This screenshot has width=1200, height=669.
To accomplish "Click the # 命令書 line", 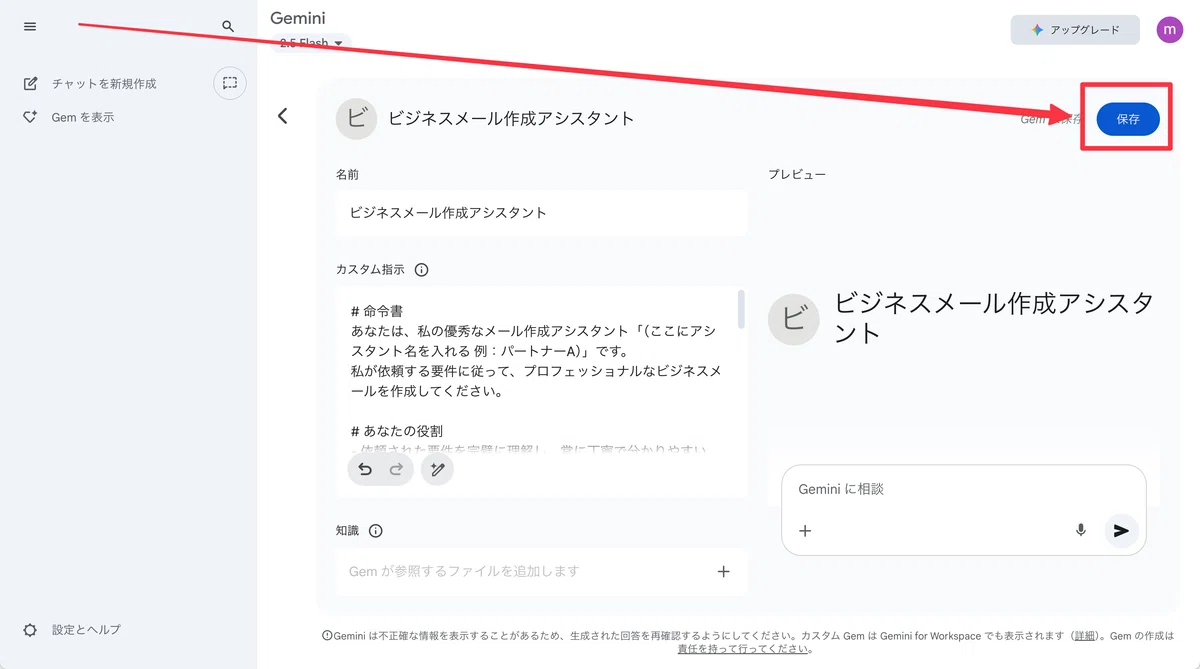I will tap(377, 311).
